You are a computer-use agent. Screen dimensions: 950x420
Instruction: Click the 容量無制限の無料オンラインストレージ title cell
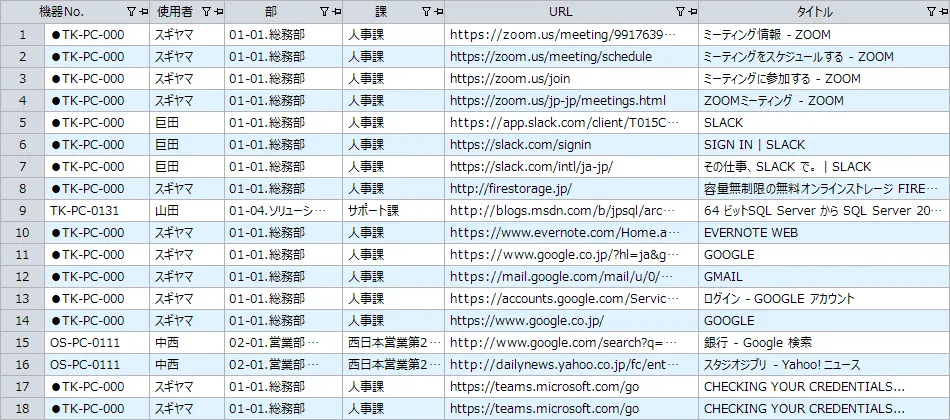[824, 188]
